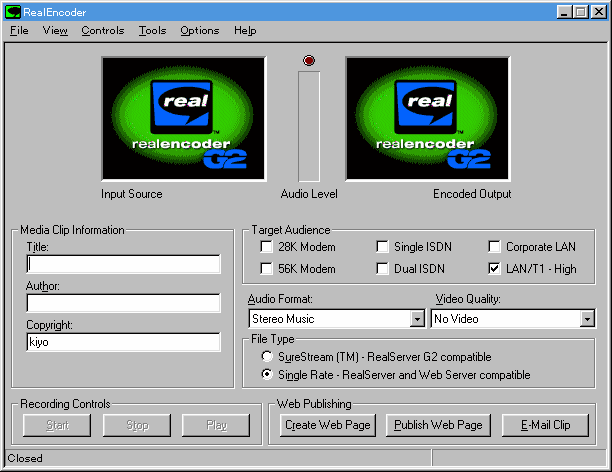This screenshot has height=472, width=612.
Task: Click the Publish Web Page button
Action: coord(438,425)
